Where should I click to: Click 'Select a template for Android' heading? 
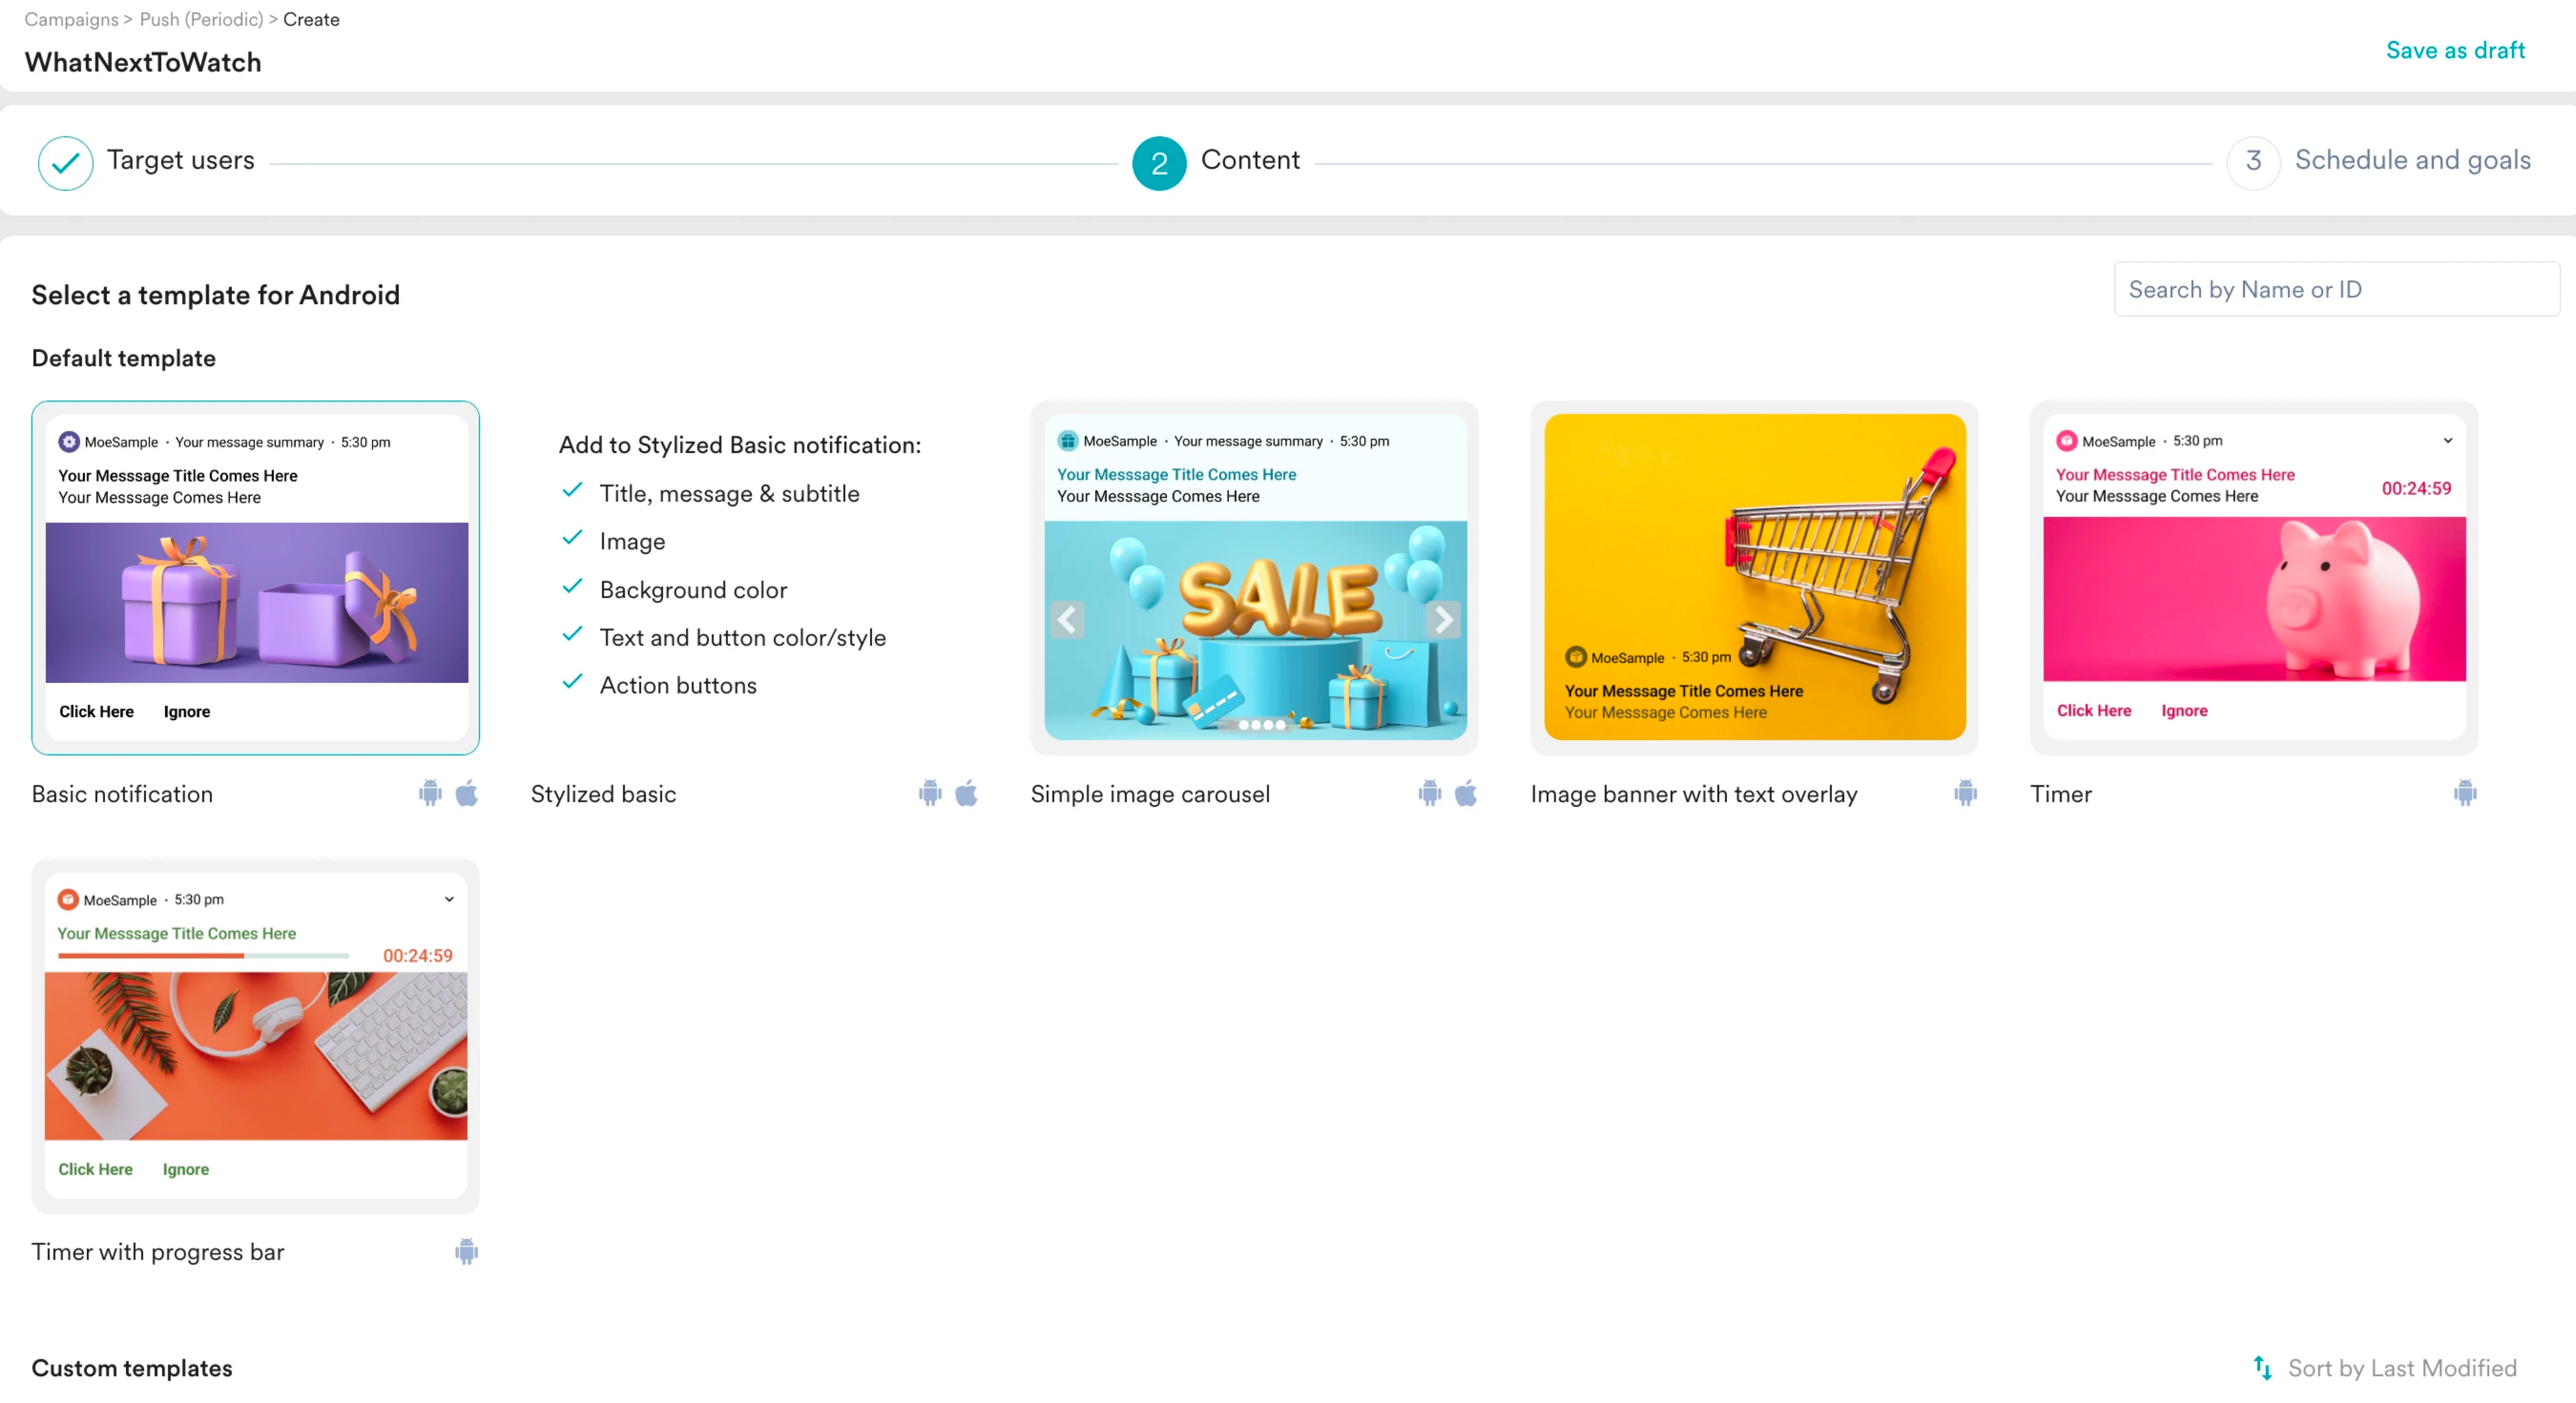pos(216,295)
